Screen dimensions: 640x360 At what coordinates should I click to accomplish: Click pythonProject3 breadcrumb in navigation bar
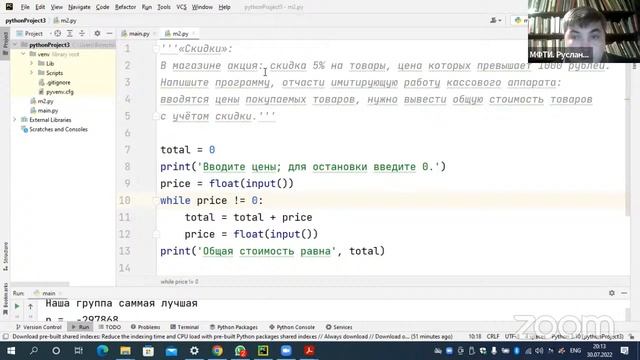coord(25,20)
